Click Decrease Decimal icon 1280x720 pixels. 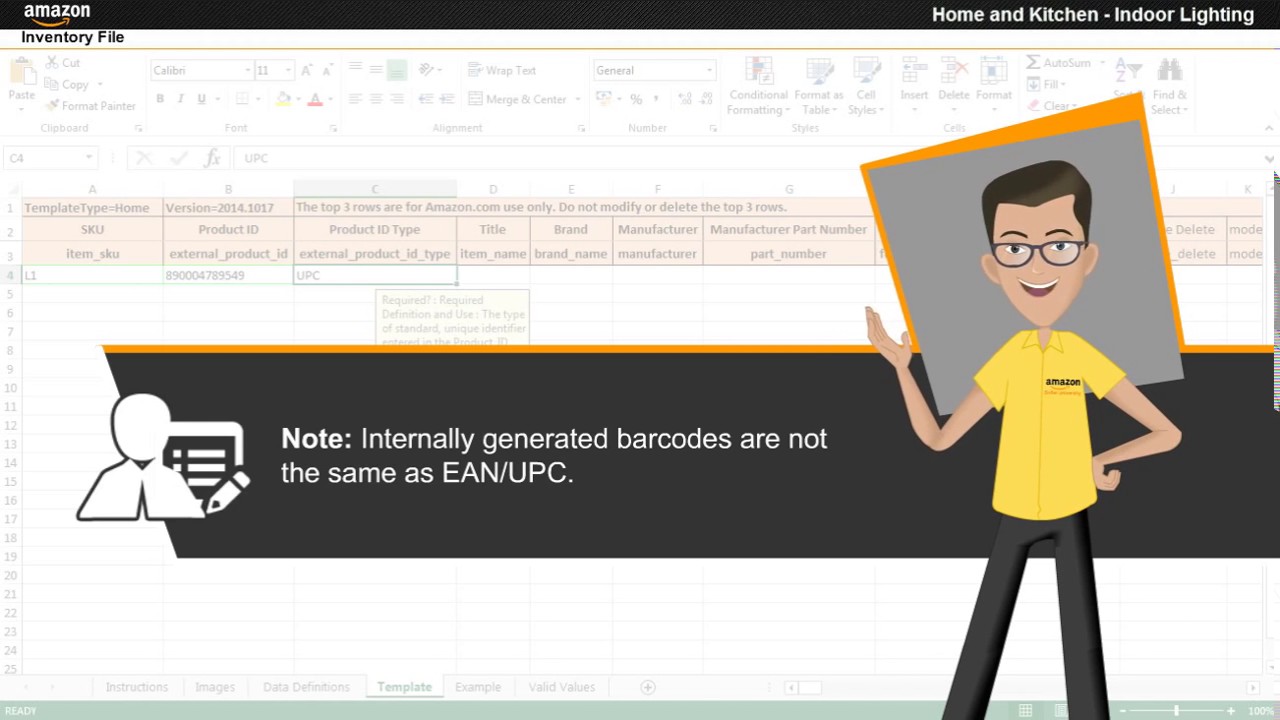707,99
